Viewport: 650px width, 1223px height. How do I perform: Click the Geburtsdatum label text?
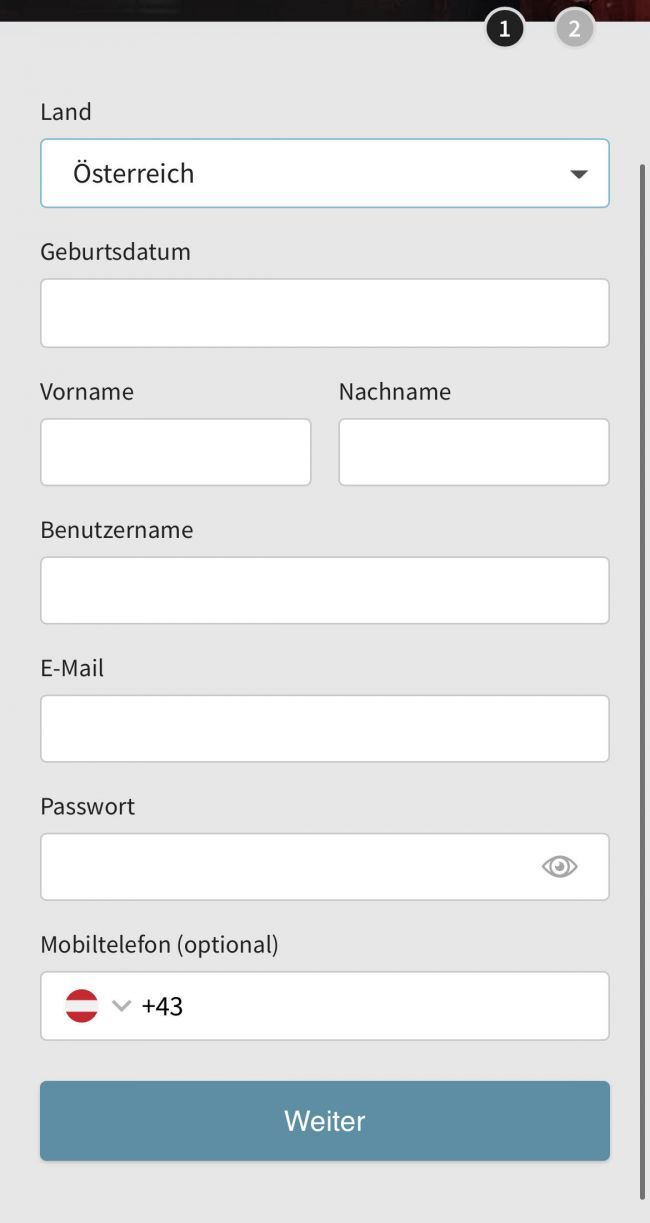pyautogui.click(x=115, y=252)
